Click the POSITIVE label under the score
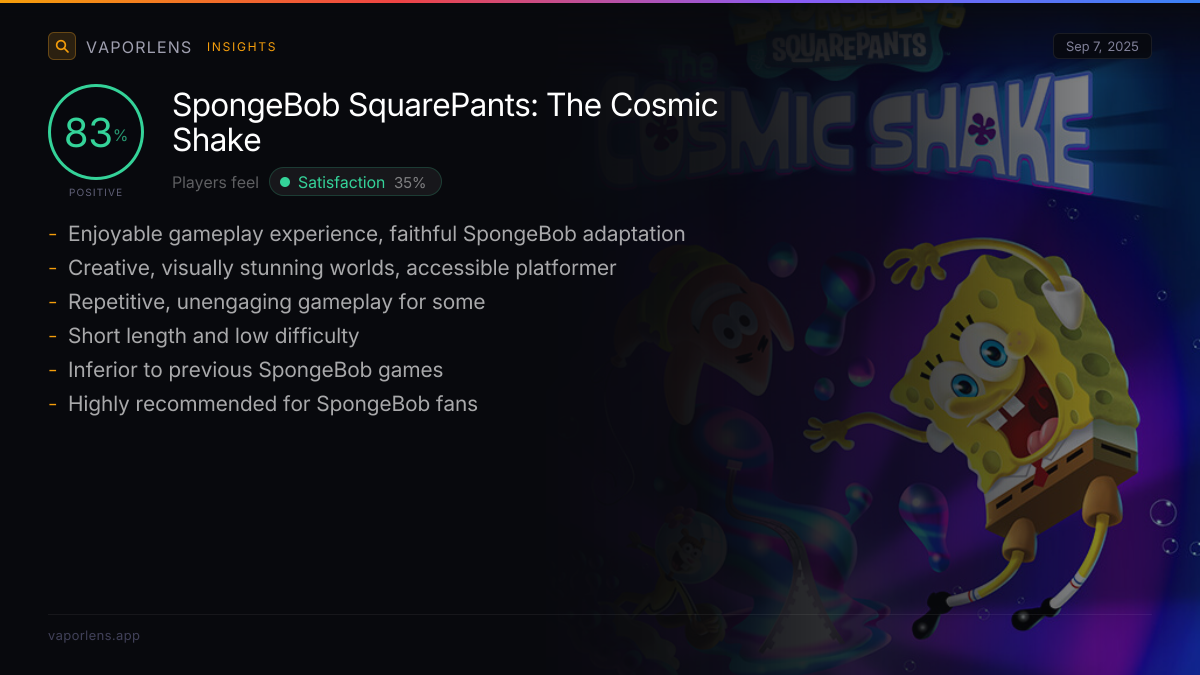The image size is (1200, 675). pos(96,192)
